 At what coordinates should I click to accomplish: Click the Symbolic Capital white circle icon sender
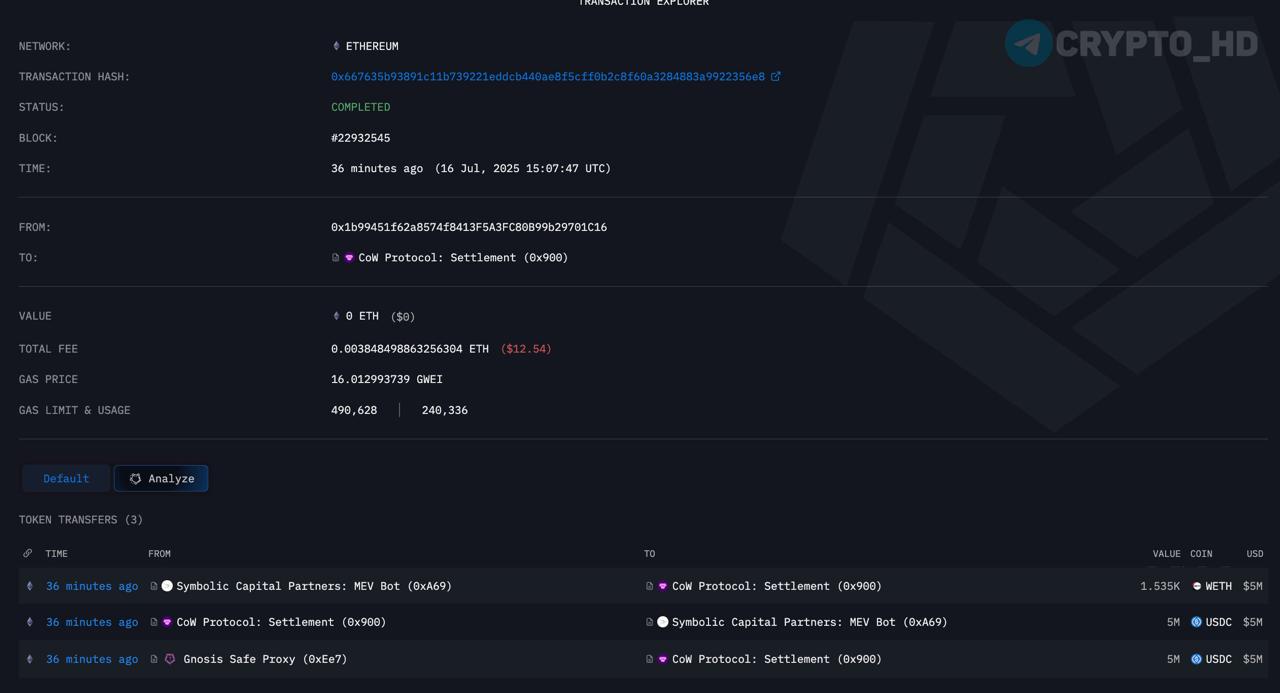pyautogui.click(x=167, y=586)
